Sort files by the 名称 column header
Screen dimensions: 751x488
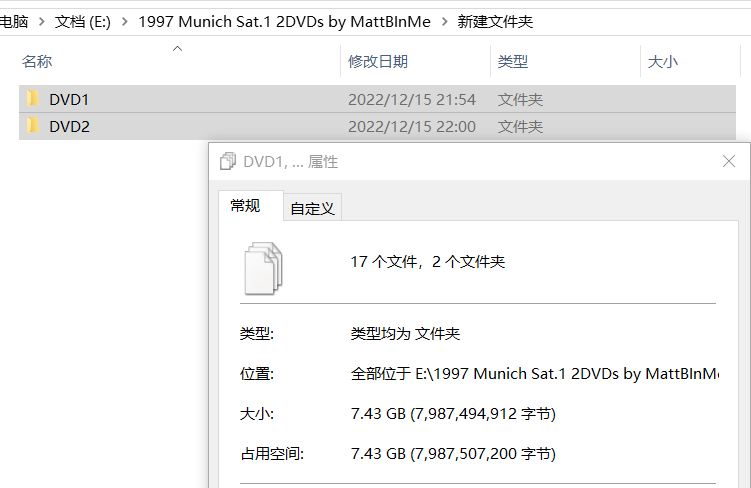(38, 62)
